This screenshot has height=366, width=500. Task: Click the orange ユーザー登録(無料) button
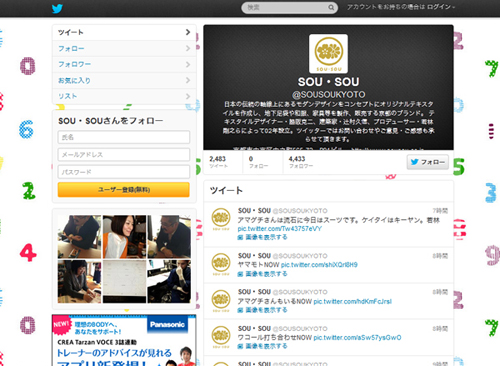[x=124, y=190]
